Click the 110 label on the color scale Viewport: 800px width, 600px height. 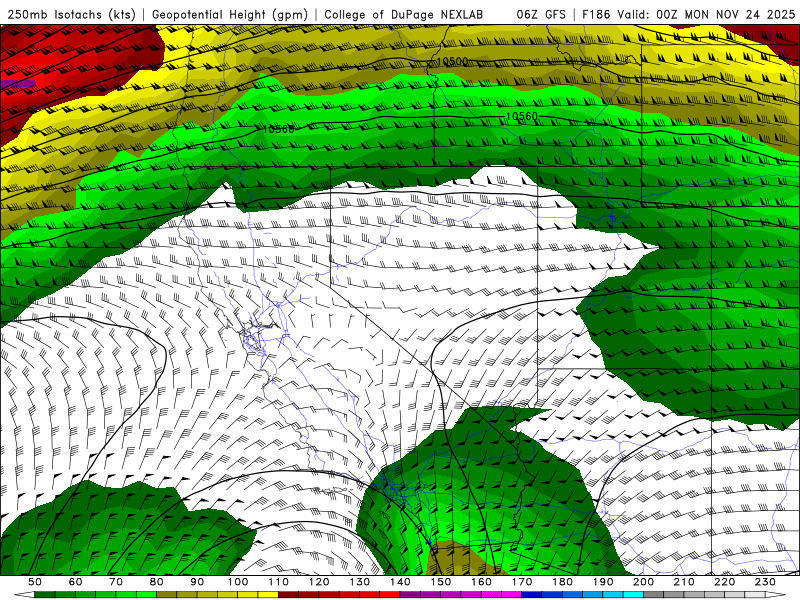279,582
